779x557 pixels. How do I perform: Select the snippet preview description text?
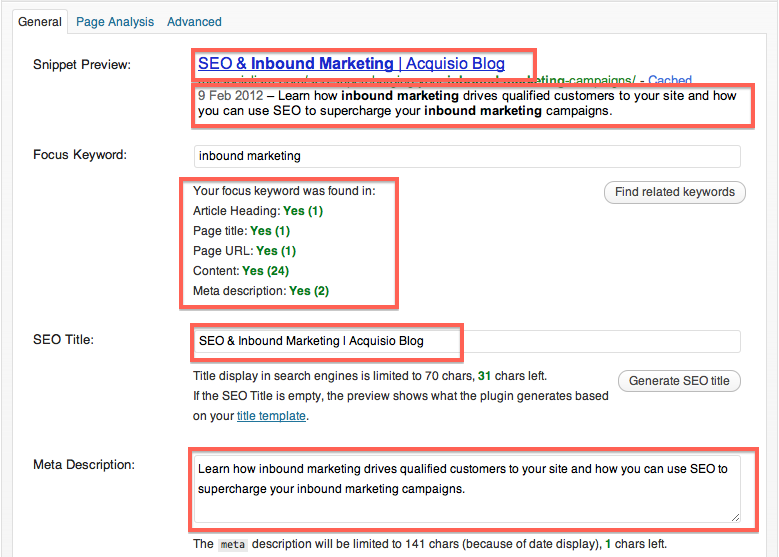467,103
